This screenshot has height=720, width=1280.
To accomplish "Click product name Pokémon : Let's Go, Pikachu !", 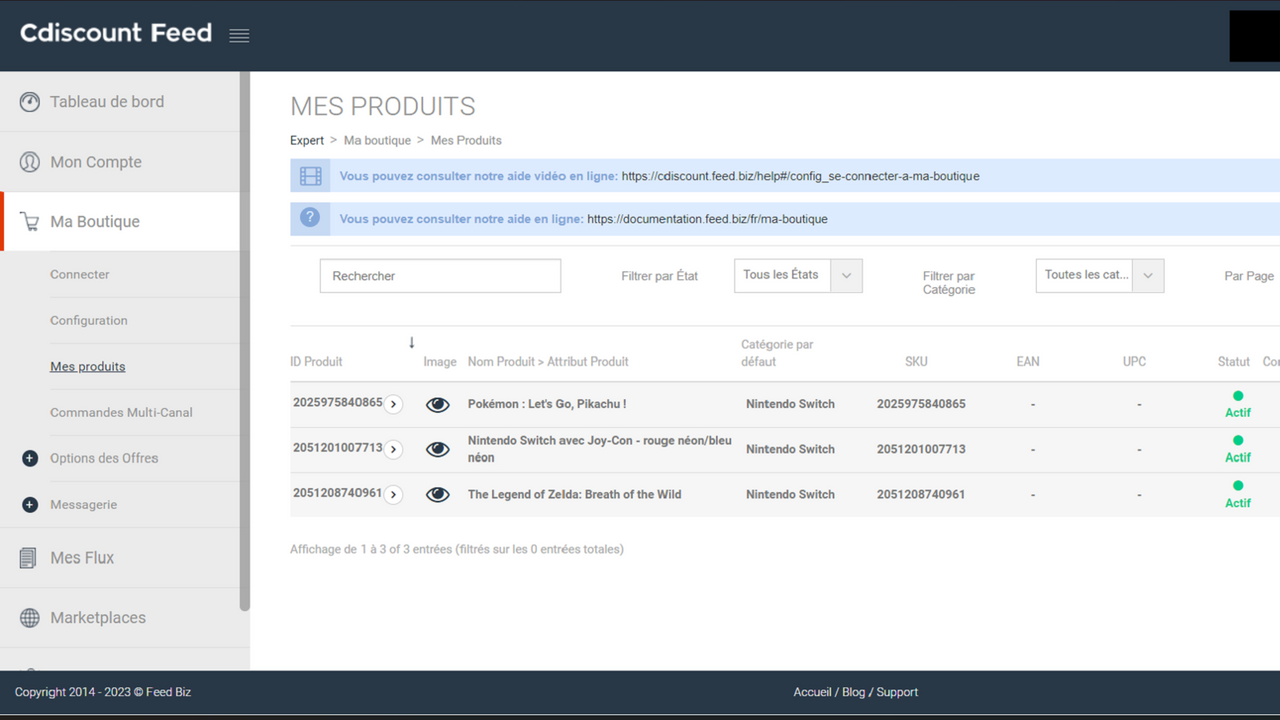I will (547, 404).
